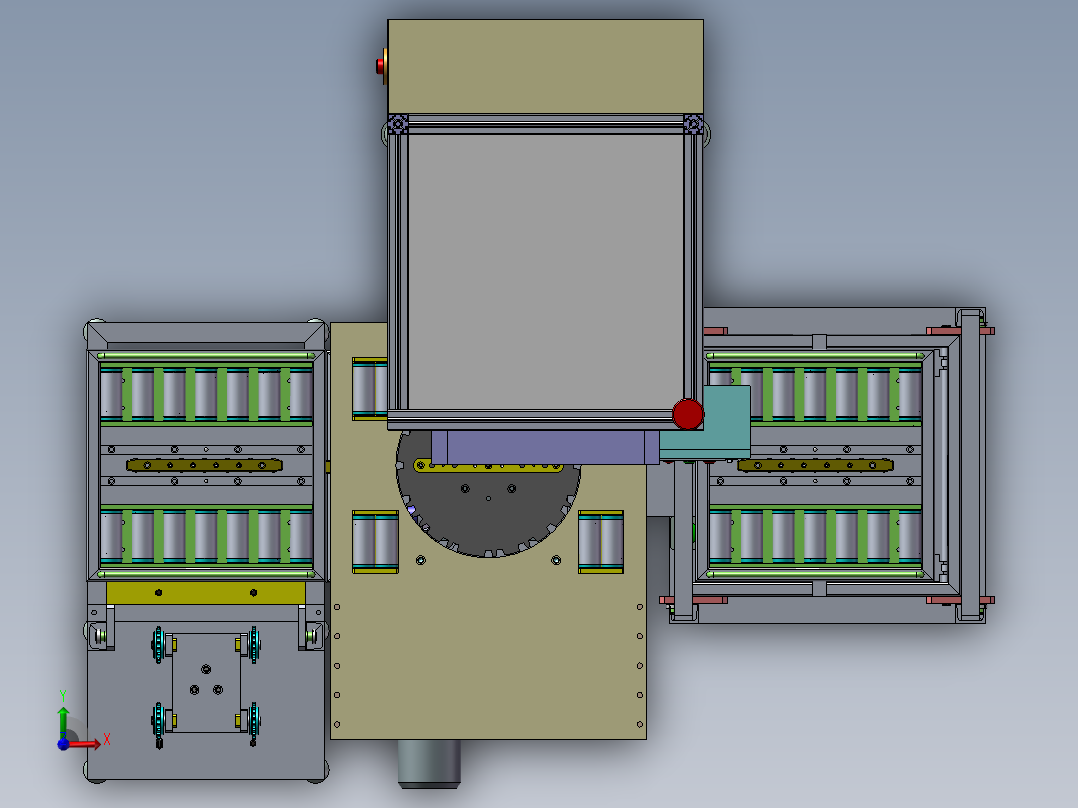Select the square mounting plate between the four sprockets
The image size is (1078, 808).
[206, 682]
